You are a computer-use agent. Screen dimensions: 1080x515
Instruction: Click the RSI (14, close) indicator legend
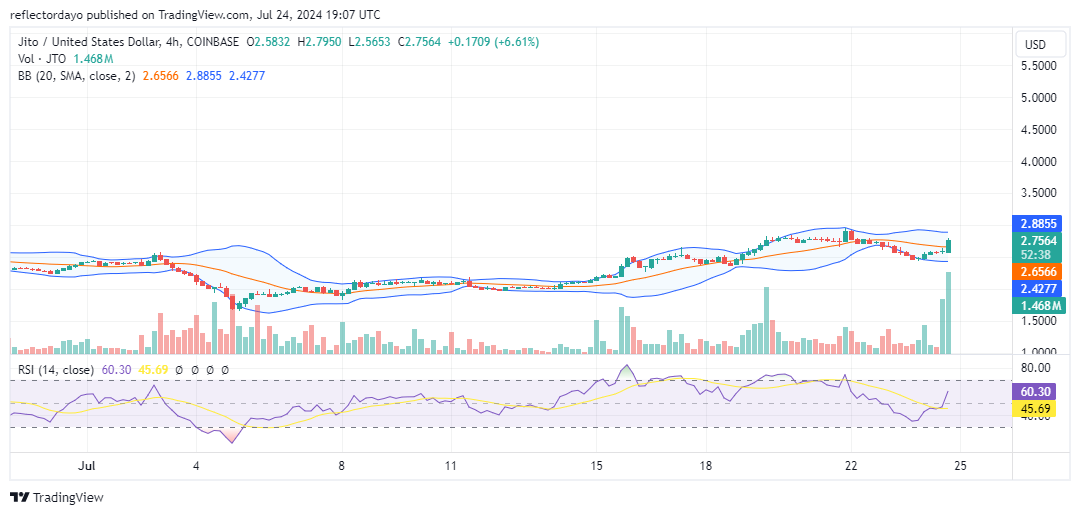(56, 370)
